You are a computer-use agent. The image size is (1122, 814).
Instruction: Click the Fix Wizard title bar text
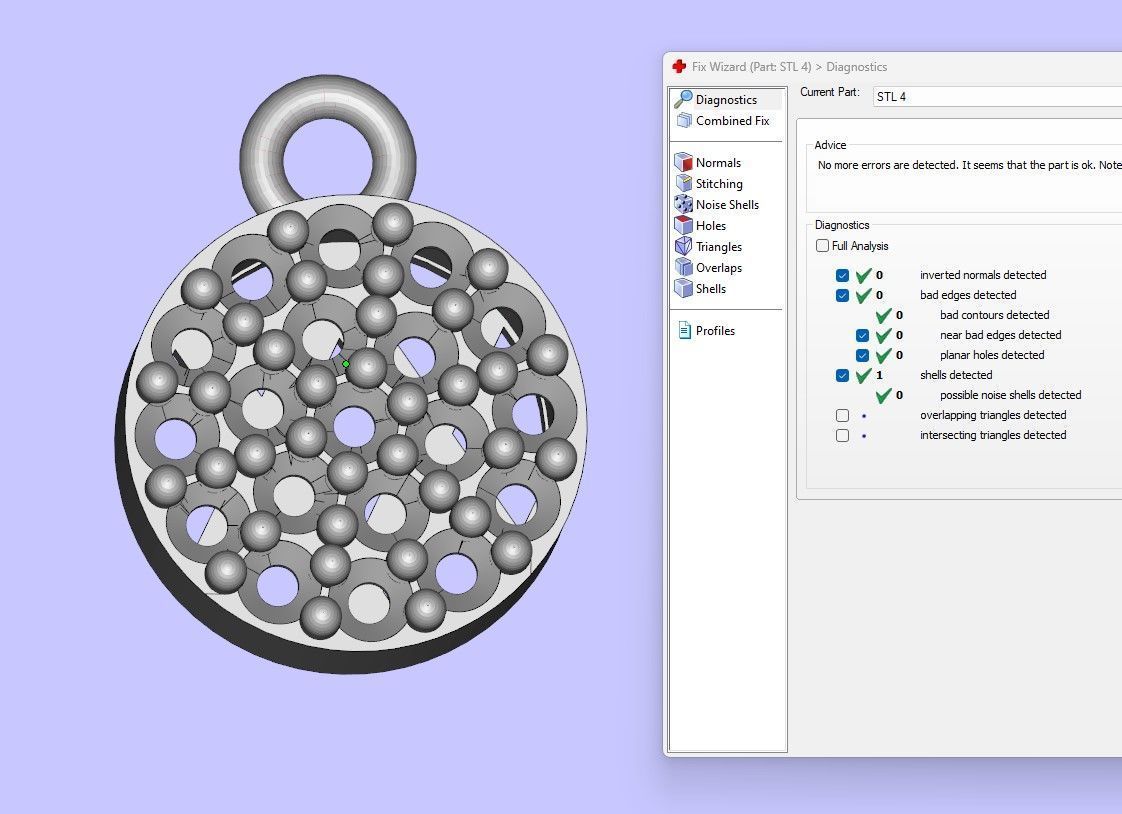coord(789,67)
